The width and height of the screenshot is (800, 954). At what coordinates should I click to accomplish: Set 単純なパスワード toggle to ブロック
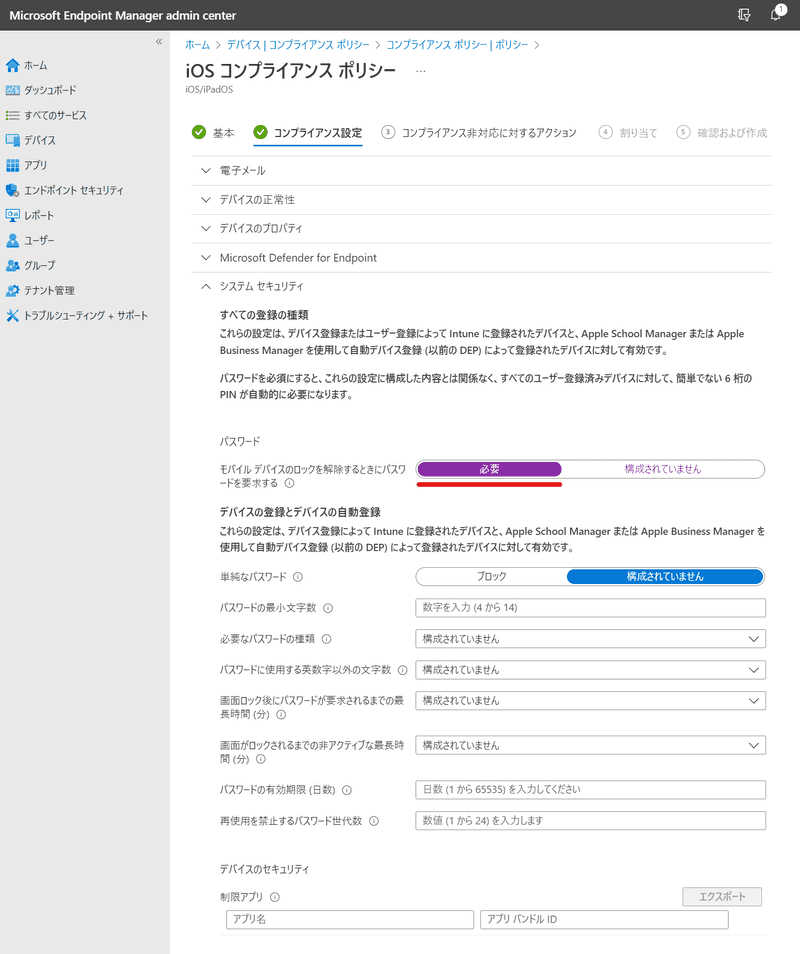490,577
